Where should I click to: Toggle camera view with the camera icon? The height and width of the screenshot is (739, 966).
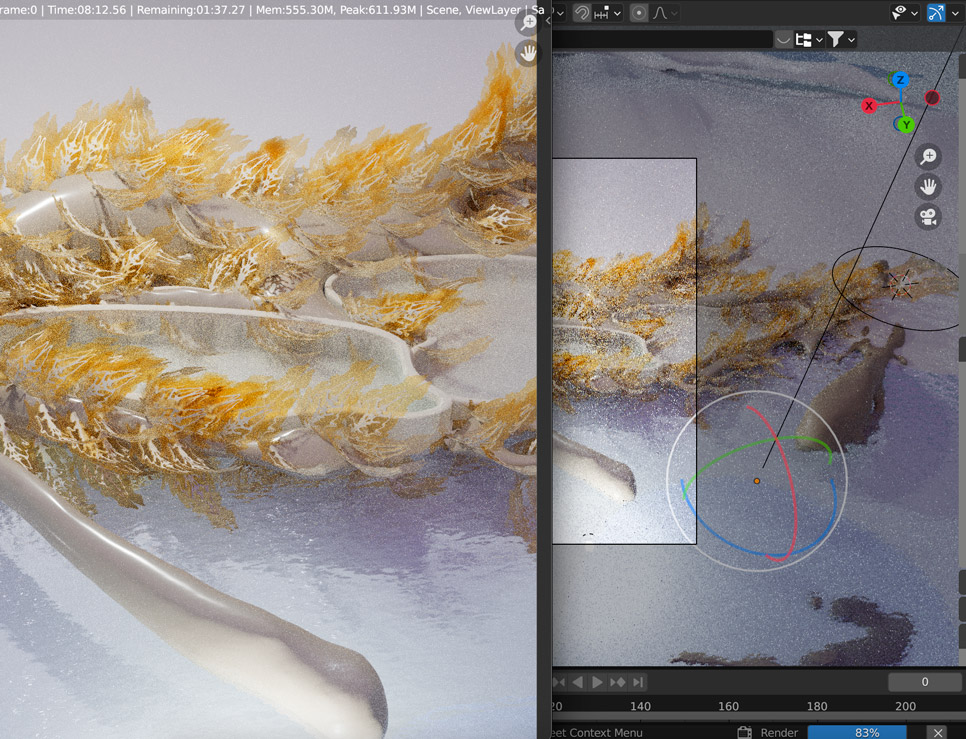[x=928, y=217]
